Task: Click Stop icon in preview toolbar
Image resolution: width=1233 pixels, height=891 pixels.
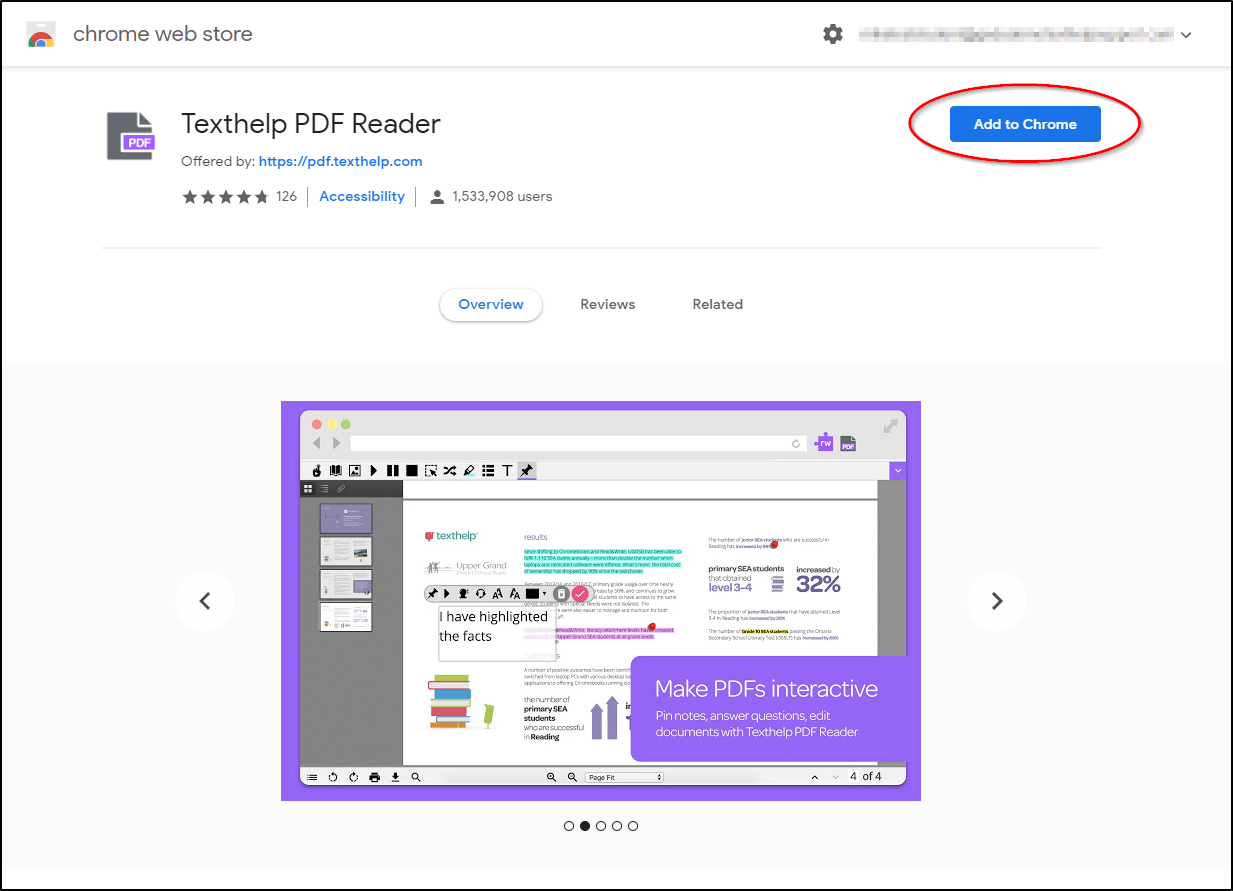Action: 412,471
